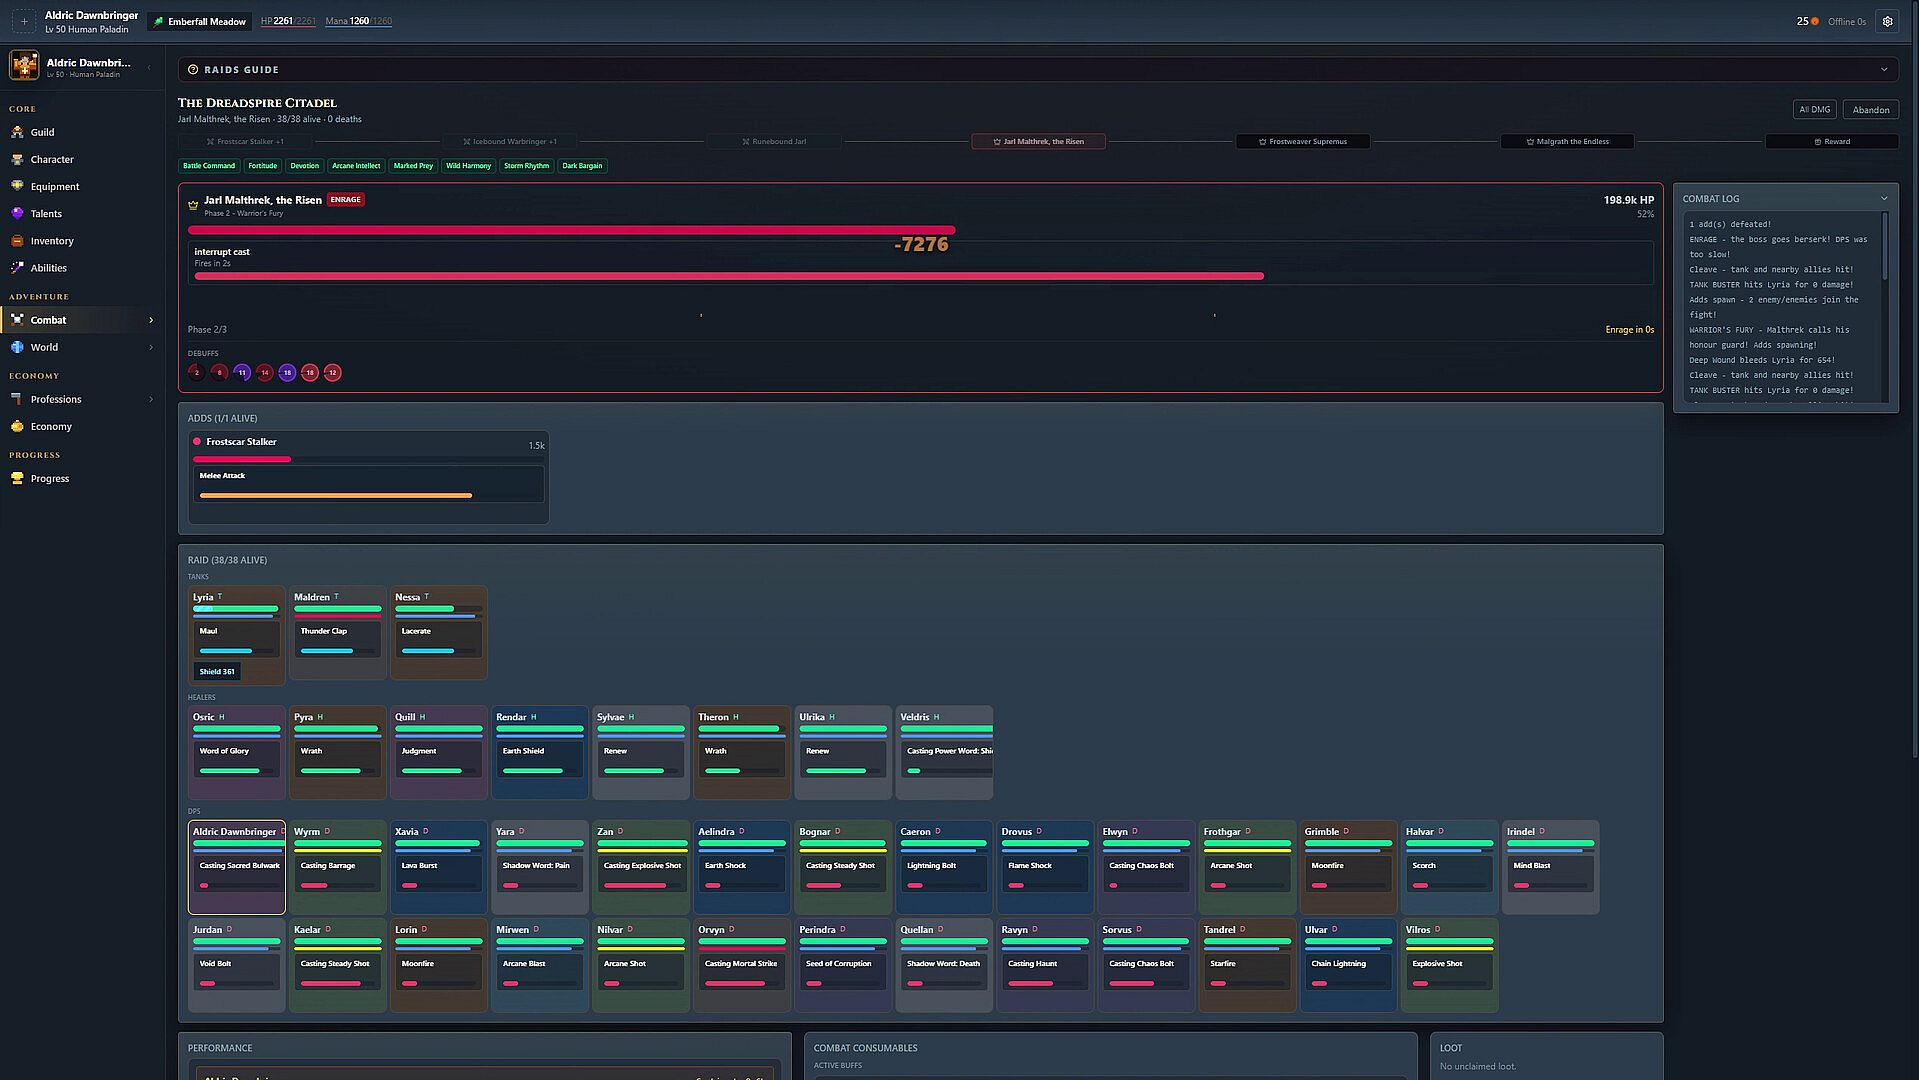The width and height of the screenshot is (1919, 1080).
Task: Collapse the Combat Log panel
Action: coord(1884,199)
